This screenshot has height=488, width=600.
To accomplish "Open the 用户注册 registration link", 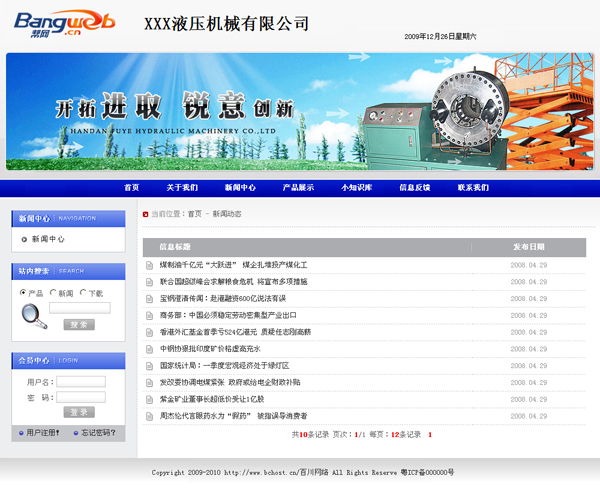I will click(x=43, y=433).
